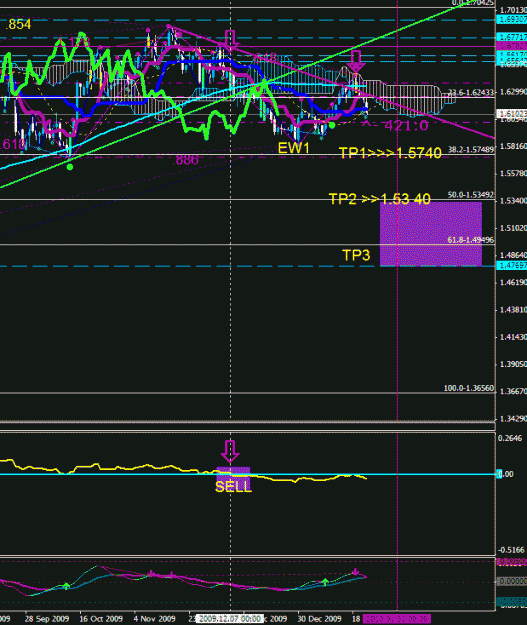Select the yellow TP1>>>1.5740 text label

click(390, 153)
